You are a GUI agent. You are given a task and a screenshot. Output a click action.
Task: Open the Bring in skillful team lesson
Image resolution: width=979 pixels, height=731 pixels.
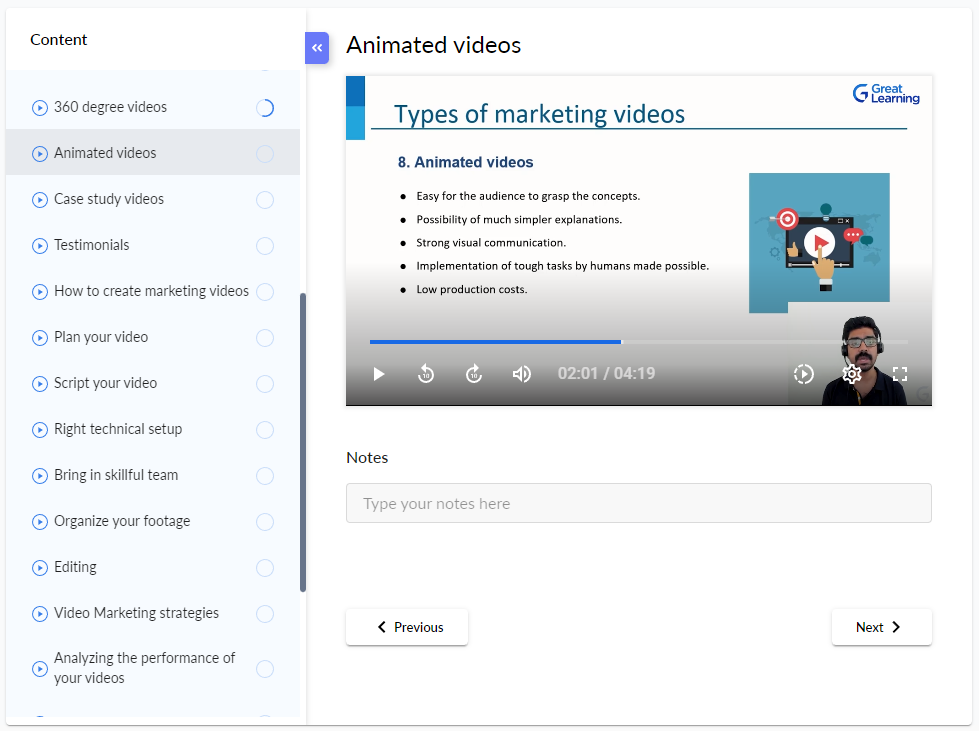153,475
